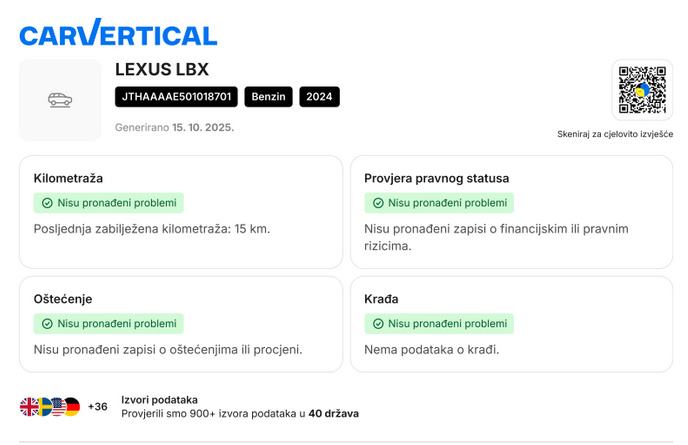This screenshot has width=688, height=445.
Task: Click the checkmark icon in Krađa card
Action: [x=378, y=324]
